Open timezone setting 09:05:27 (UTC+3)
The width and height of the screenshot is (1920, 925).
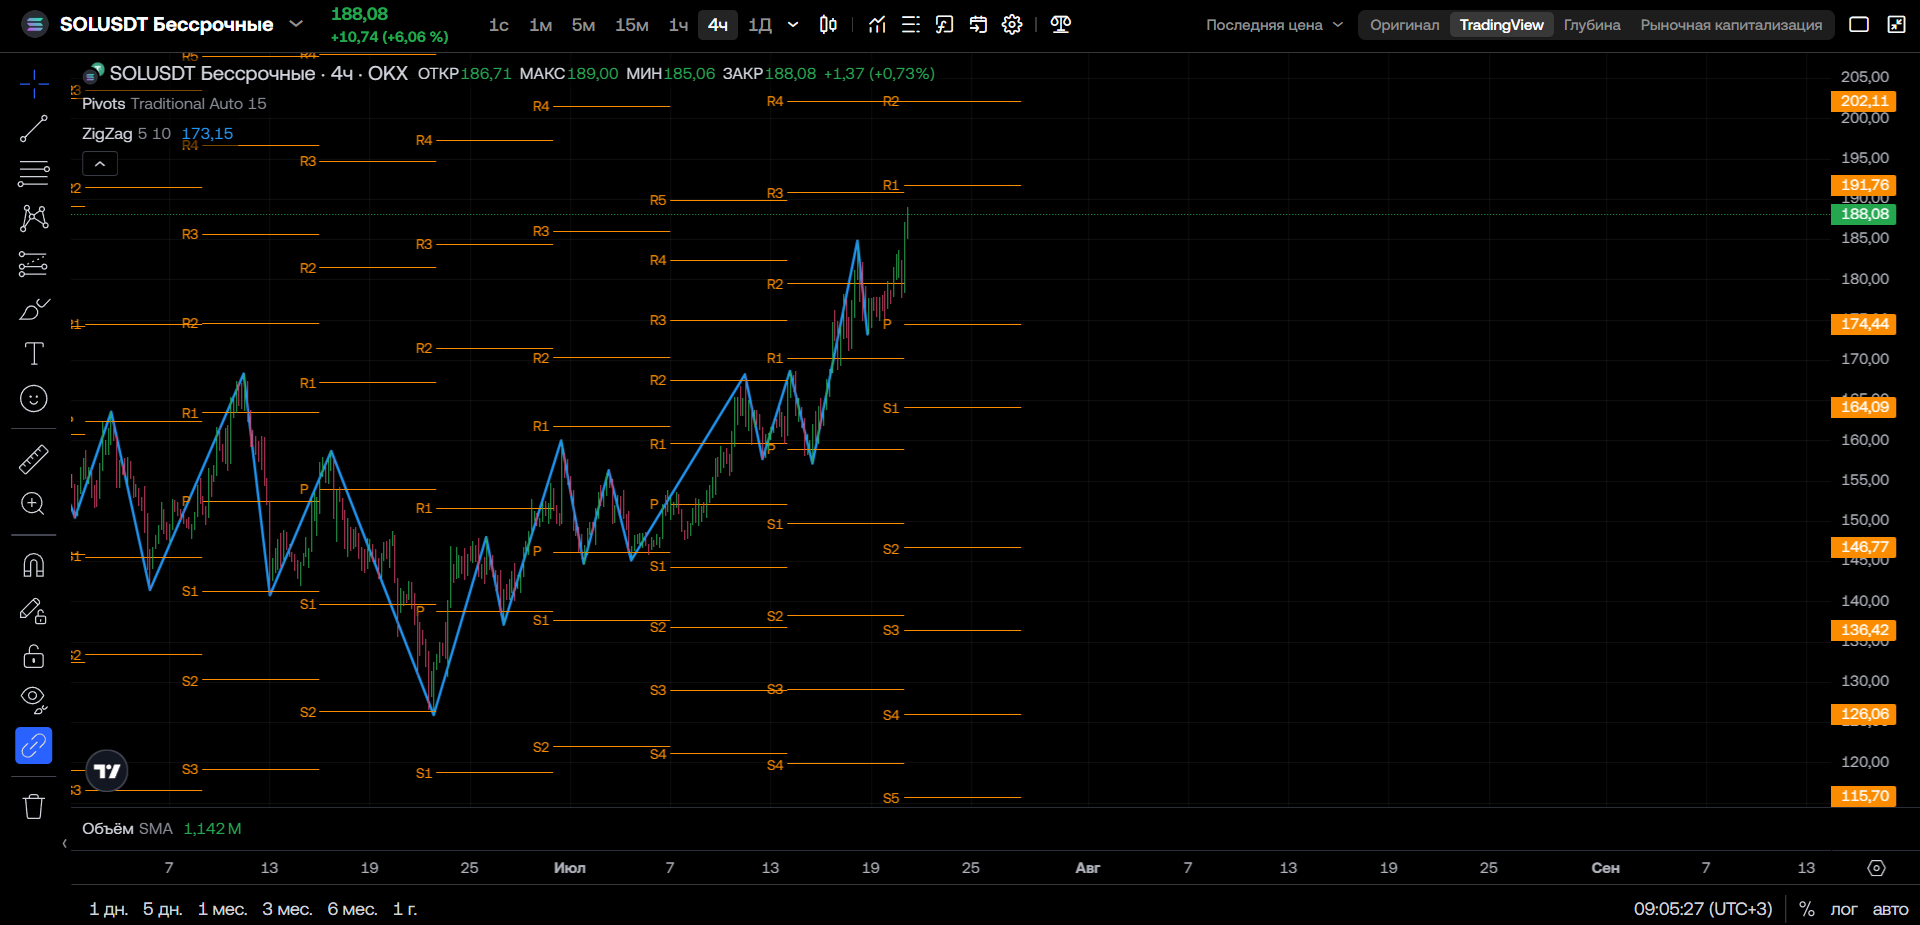[1703, 909]
